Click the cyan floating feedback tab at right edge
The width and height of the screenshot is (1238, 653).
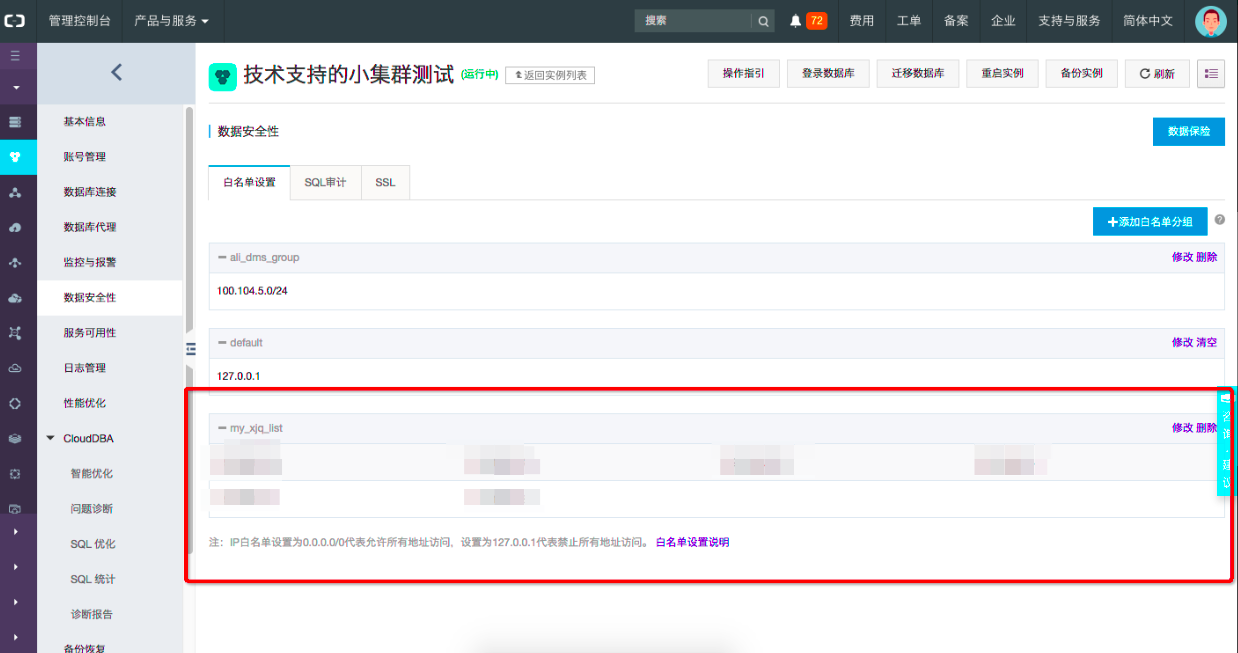click(1227, 440)
